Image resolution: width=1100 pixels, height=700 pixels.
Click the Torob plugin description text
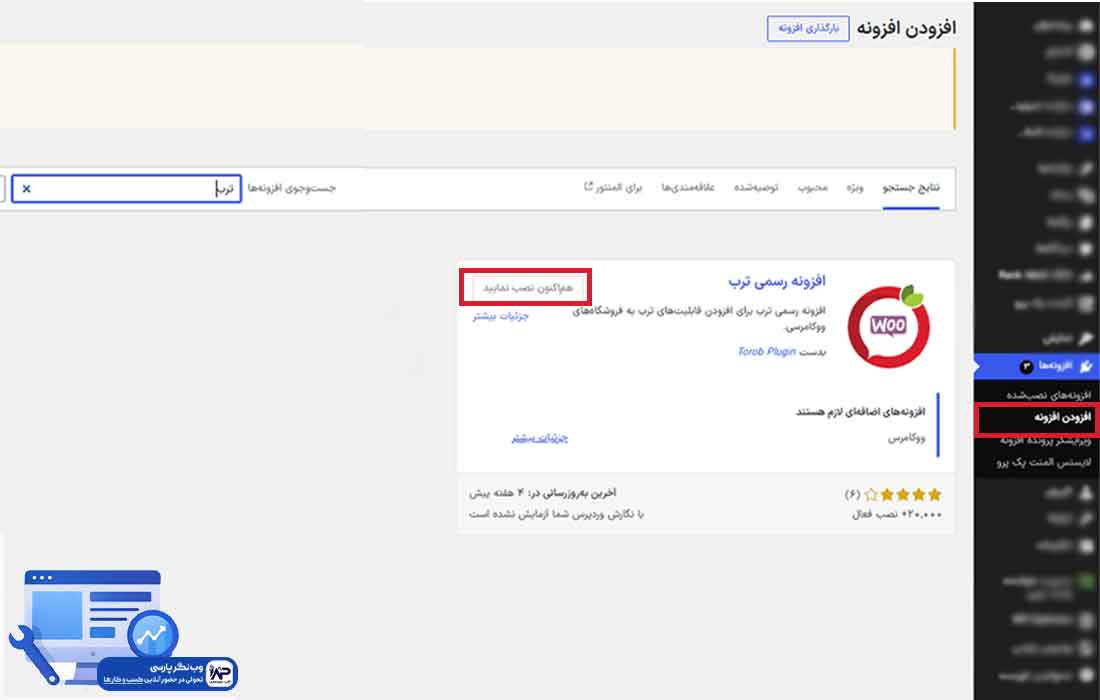pyautogui.click(x=699, y=318)
